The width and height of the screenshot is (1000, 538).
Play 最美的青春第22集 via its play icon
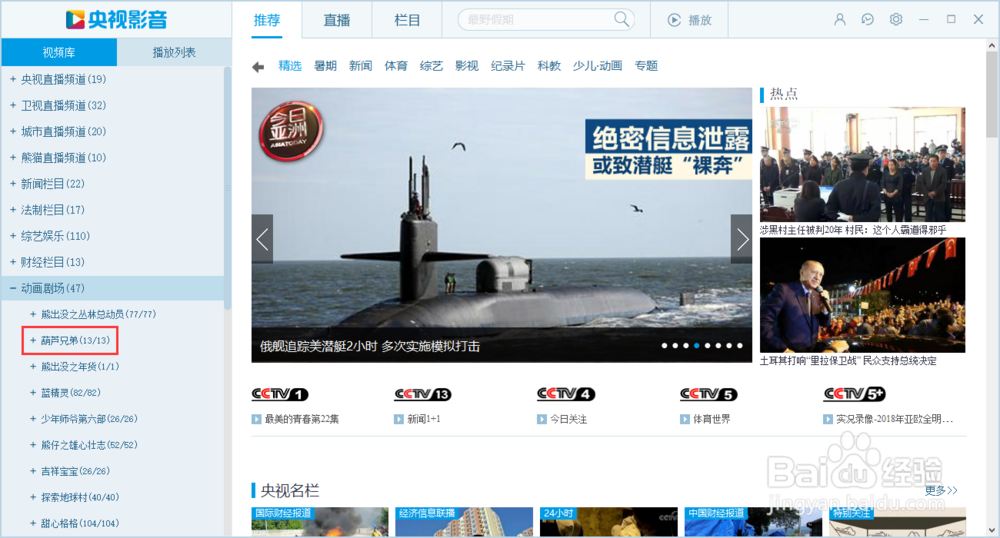(256, 419)
